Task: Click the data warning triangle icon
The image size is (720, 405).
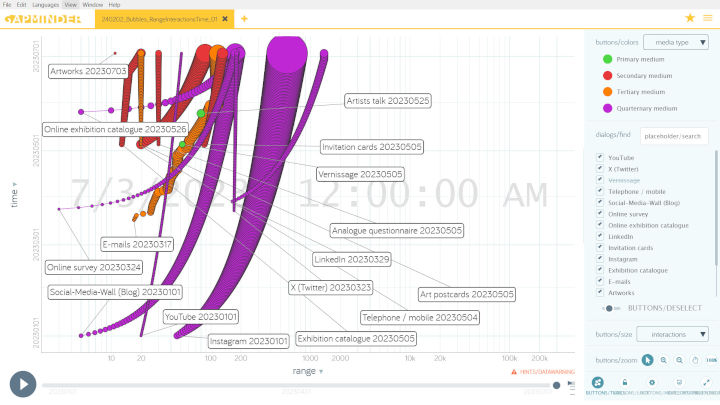Action: 514,371
